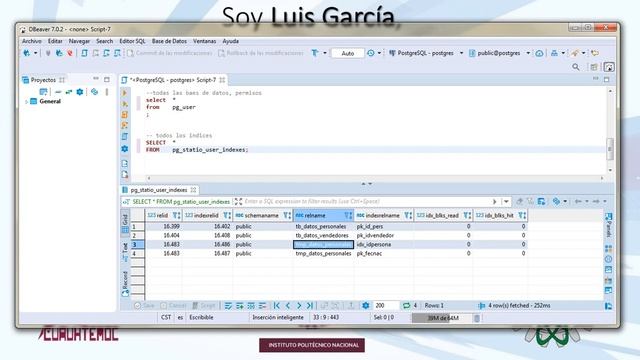Viewport: 640px width, 360px height.
Task: Click cell pk_fecnac
Action: (383, 253)
